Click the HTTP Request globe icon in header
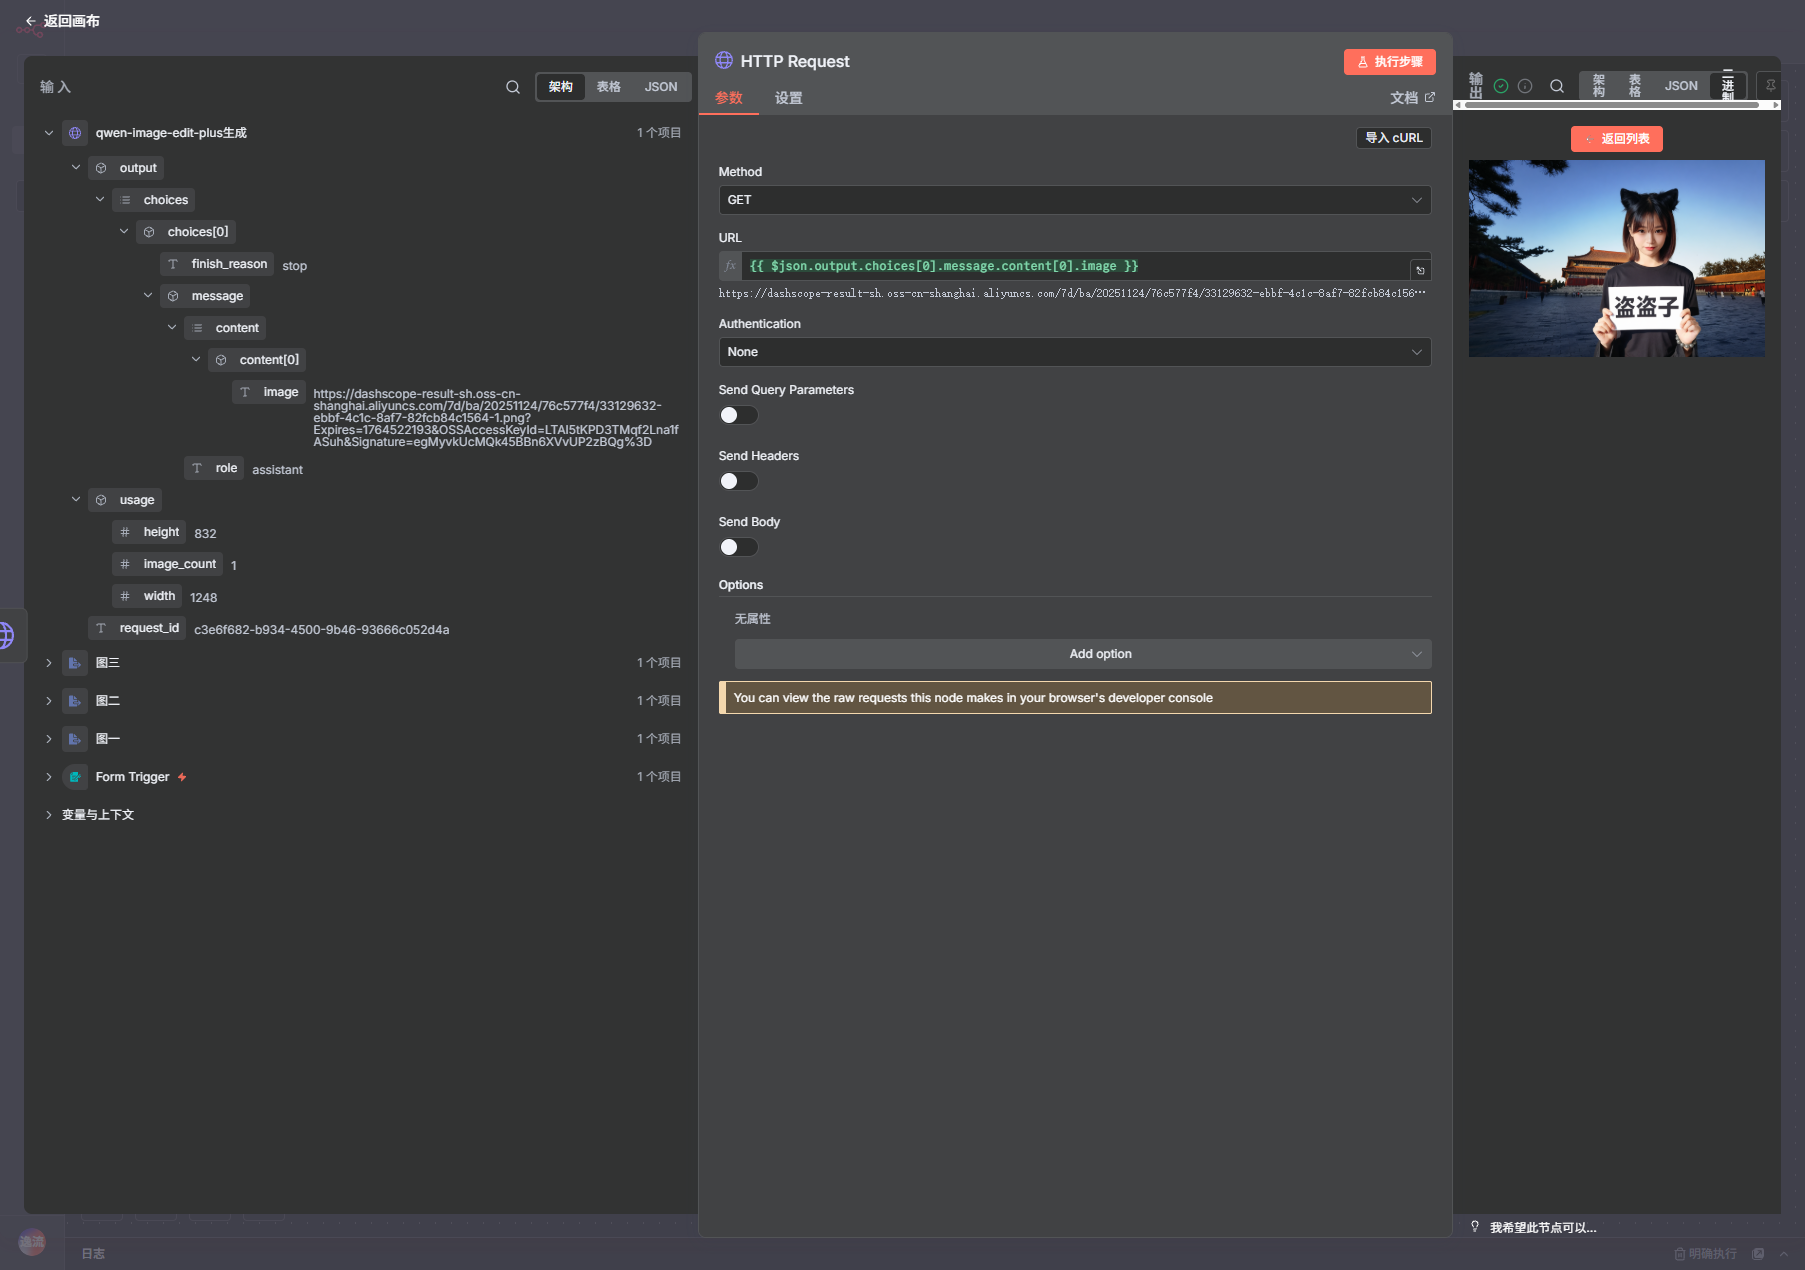The height and width of the screenshot is (1270, 1805). tap(724, 61)
